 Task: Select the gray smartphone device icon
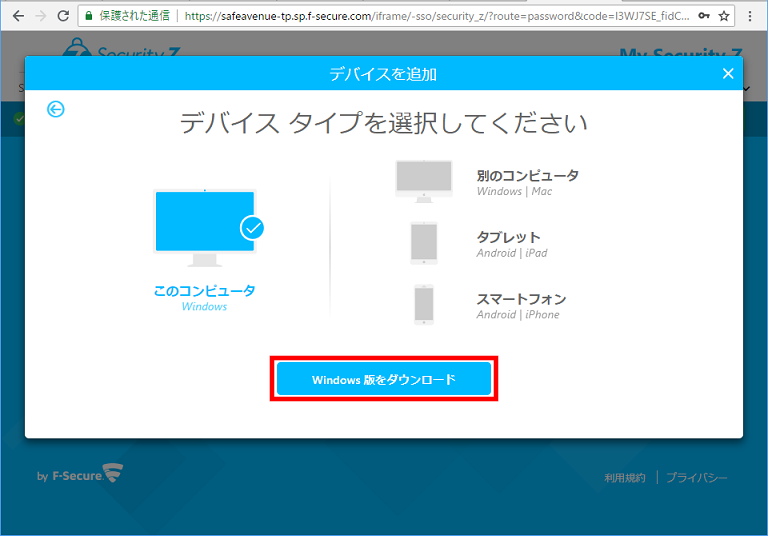click(424, 304)
